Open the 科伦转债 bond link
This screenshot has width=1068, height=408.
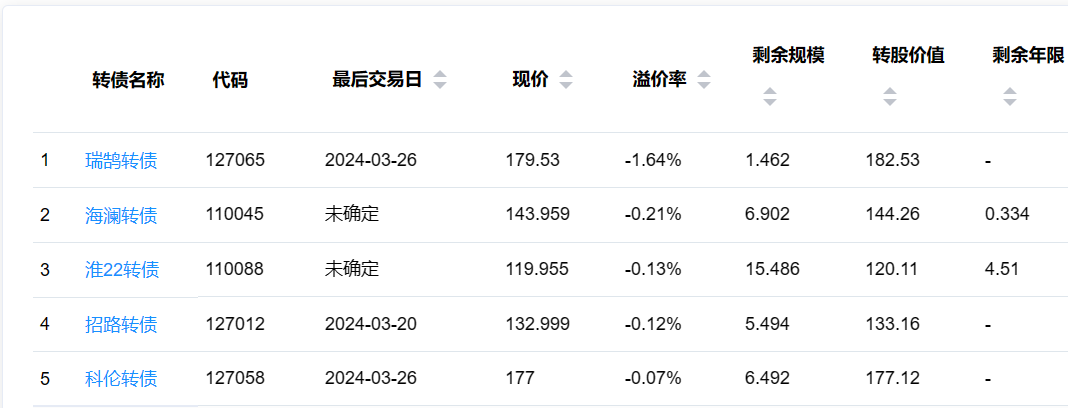coord(121,379)
